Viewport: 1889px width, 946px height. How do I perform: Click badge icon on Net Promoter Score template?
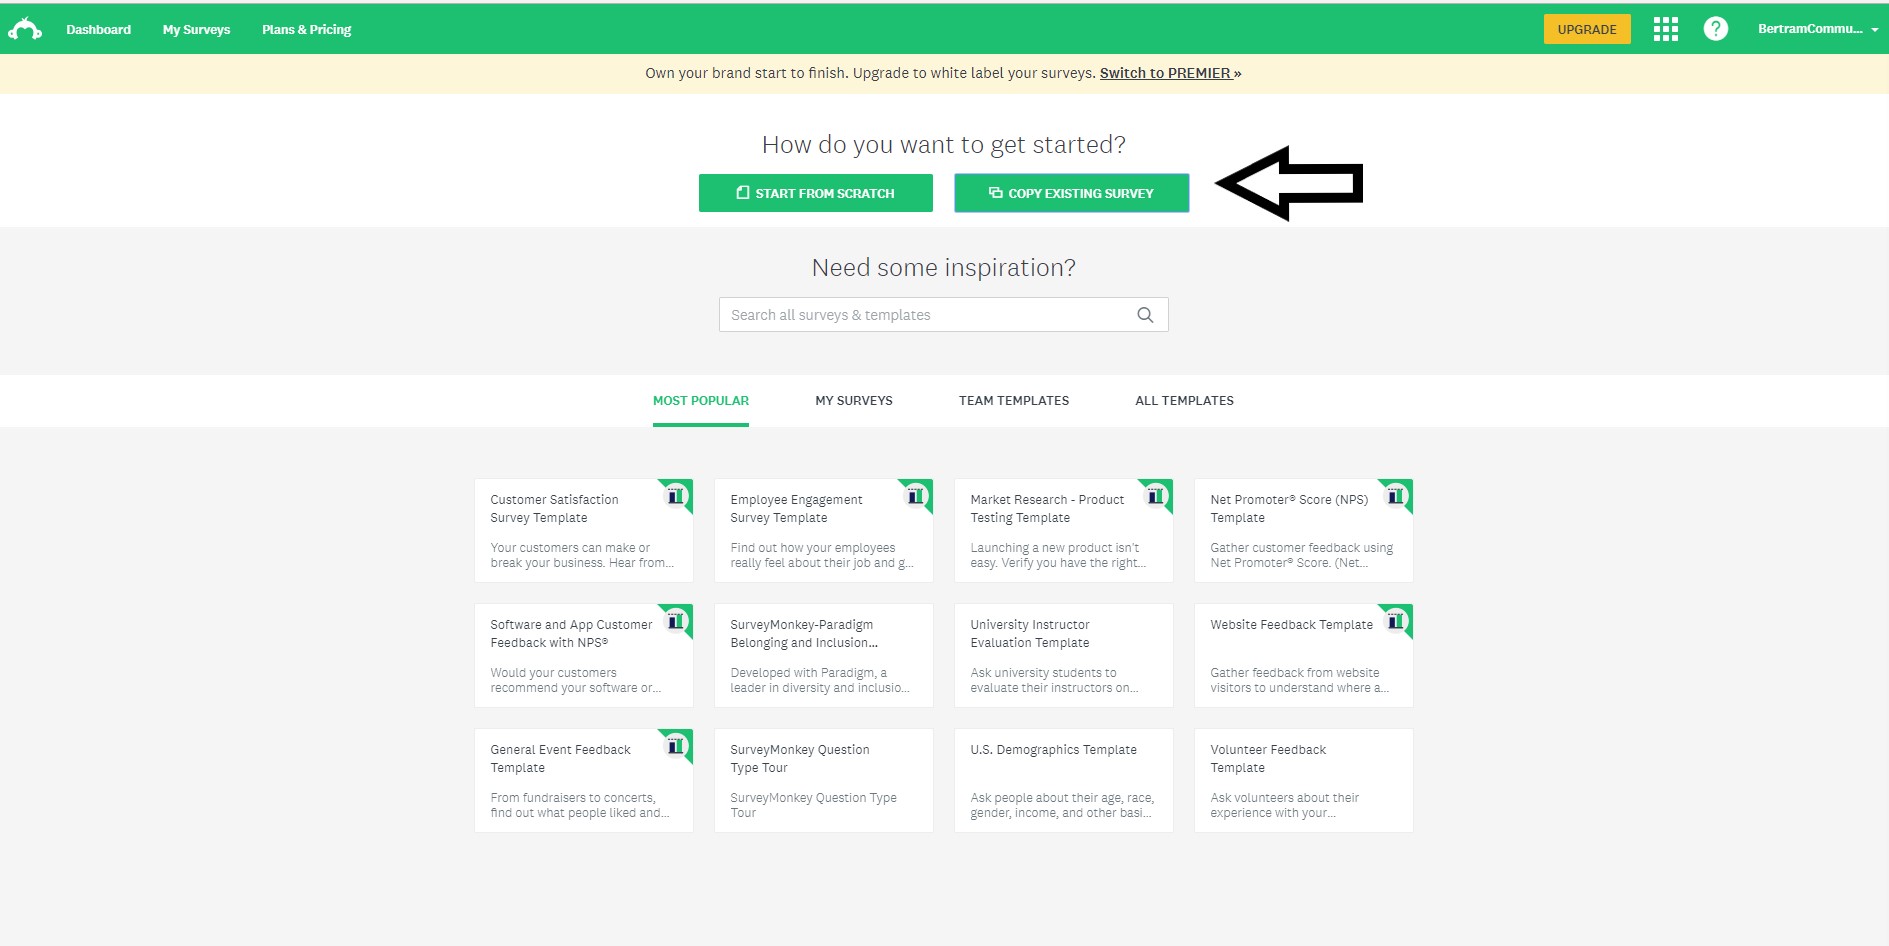[x=1396, y=495]
